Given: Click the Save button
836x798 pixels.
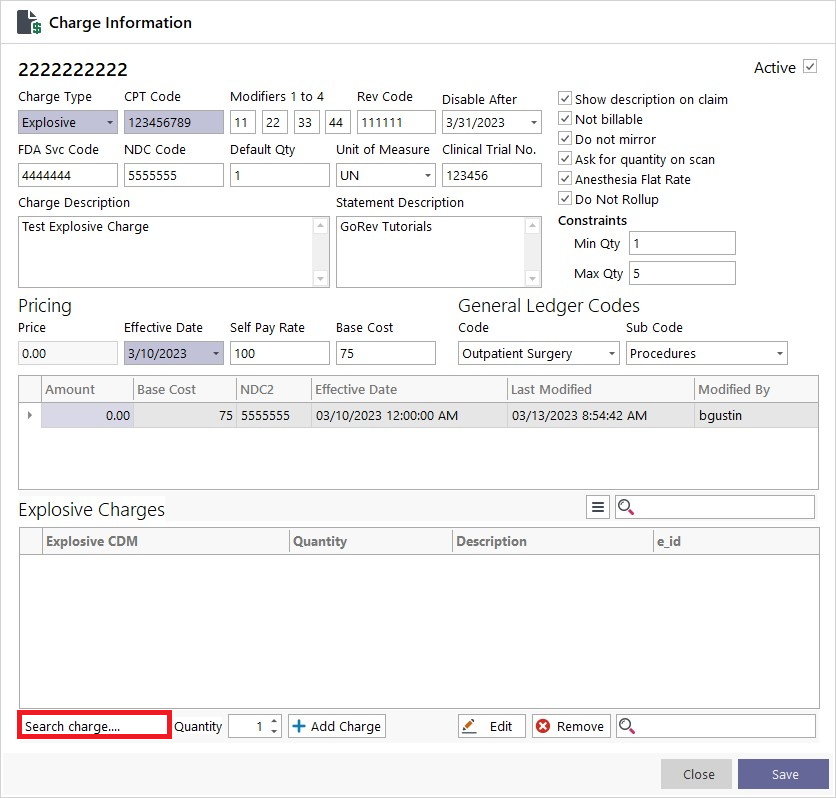Looking at the screenshot, I should (x=783, y=774).
